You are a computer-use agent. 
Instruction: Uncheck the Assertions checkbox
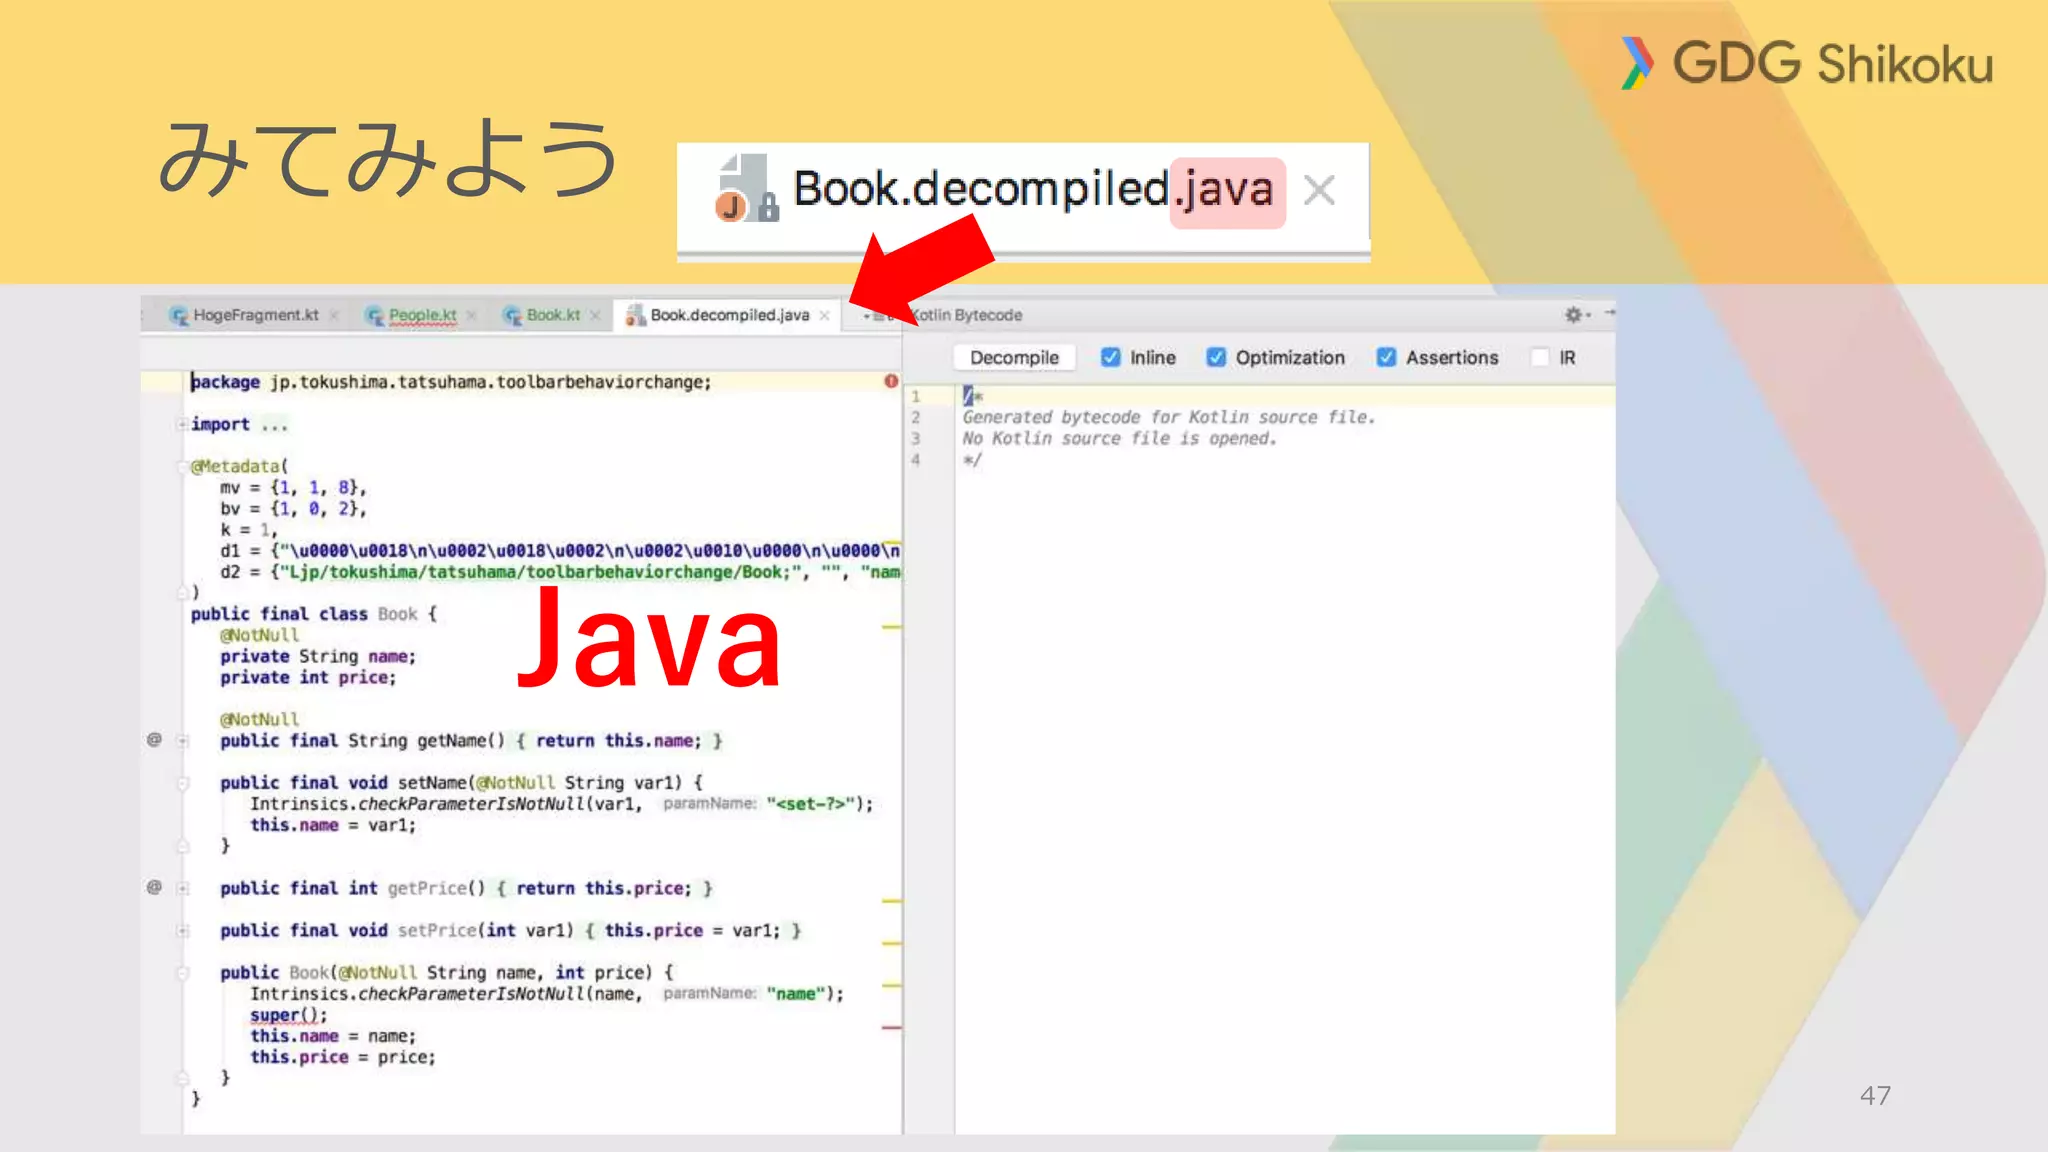pyautogui.click(x=1386, y=357)
